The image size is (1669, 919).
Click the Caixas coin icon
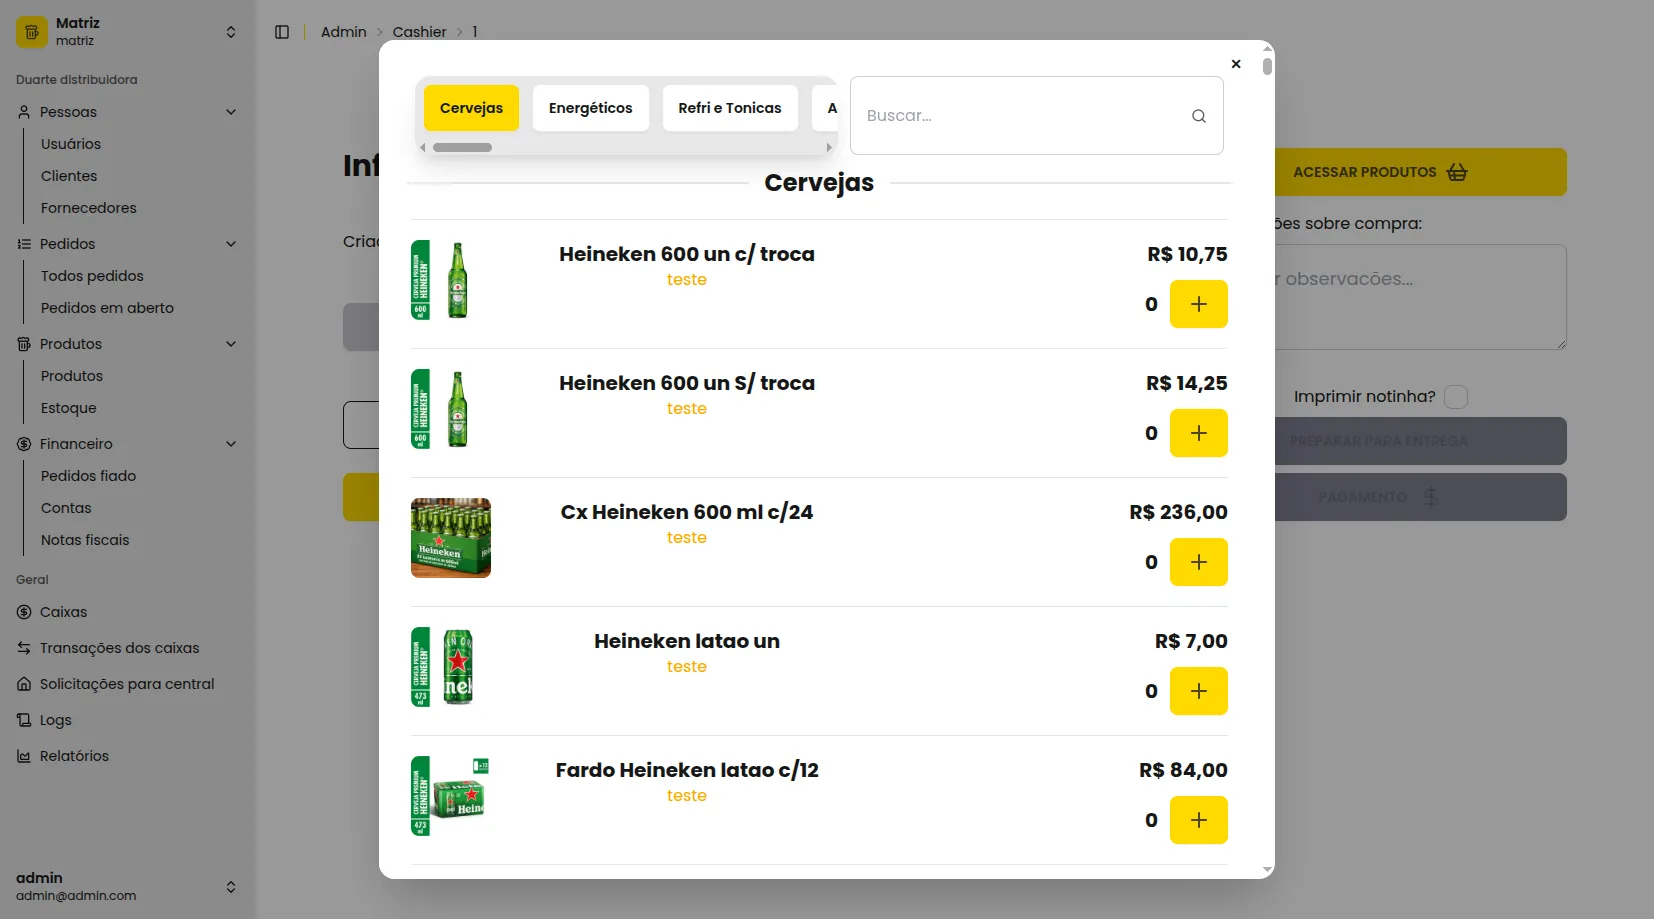(24, 612)
